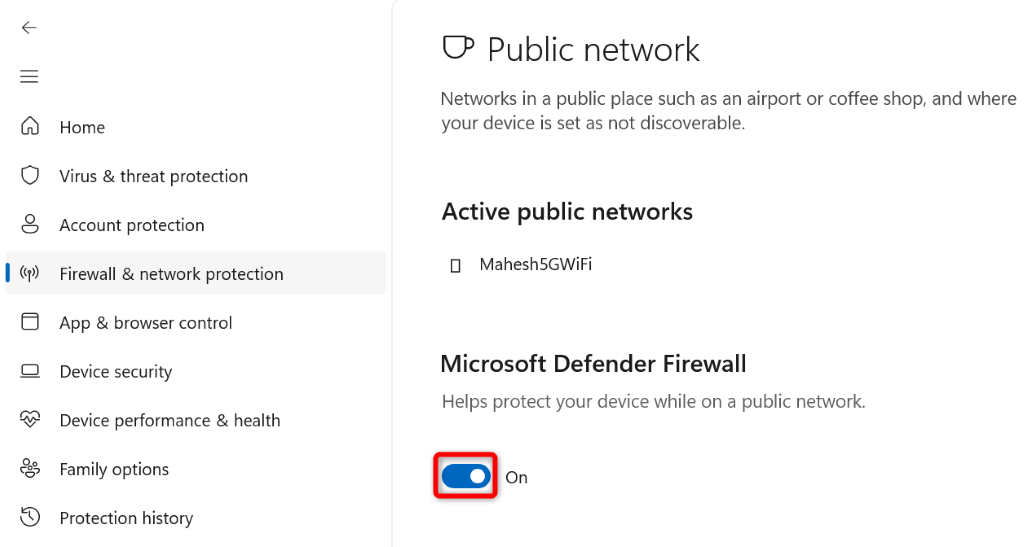Image resolution: width=1024 pixels, height=547 pixels.
Task: Click the Device security laptop icon
Action: 30,371
